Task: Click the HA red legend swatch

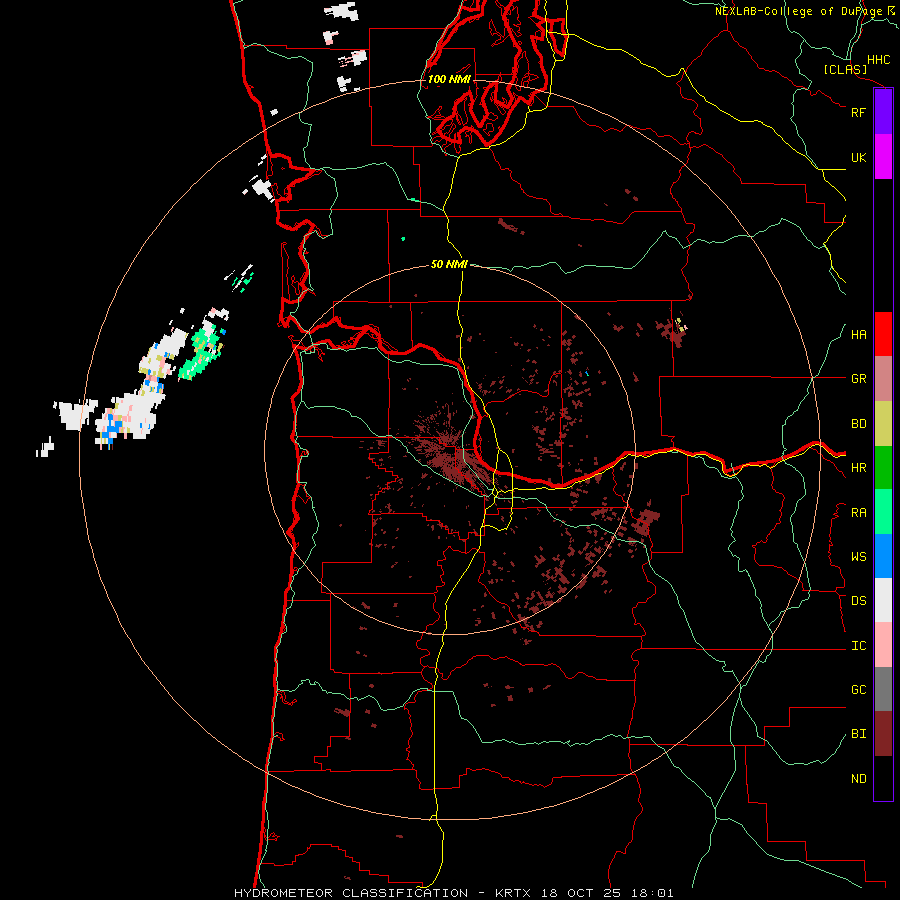Action: 883,334
